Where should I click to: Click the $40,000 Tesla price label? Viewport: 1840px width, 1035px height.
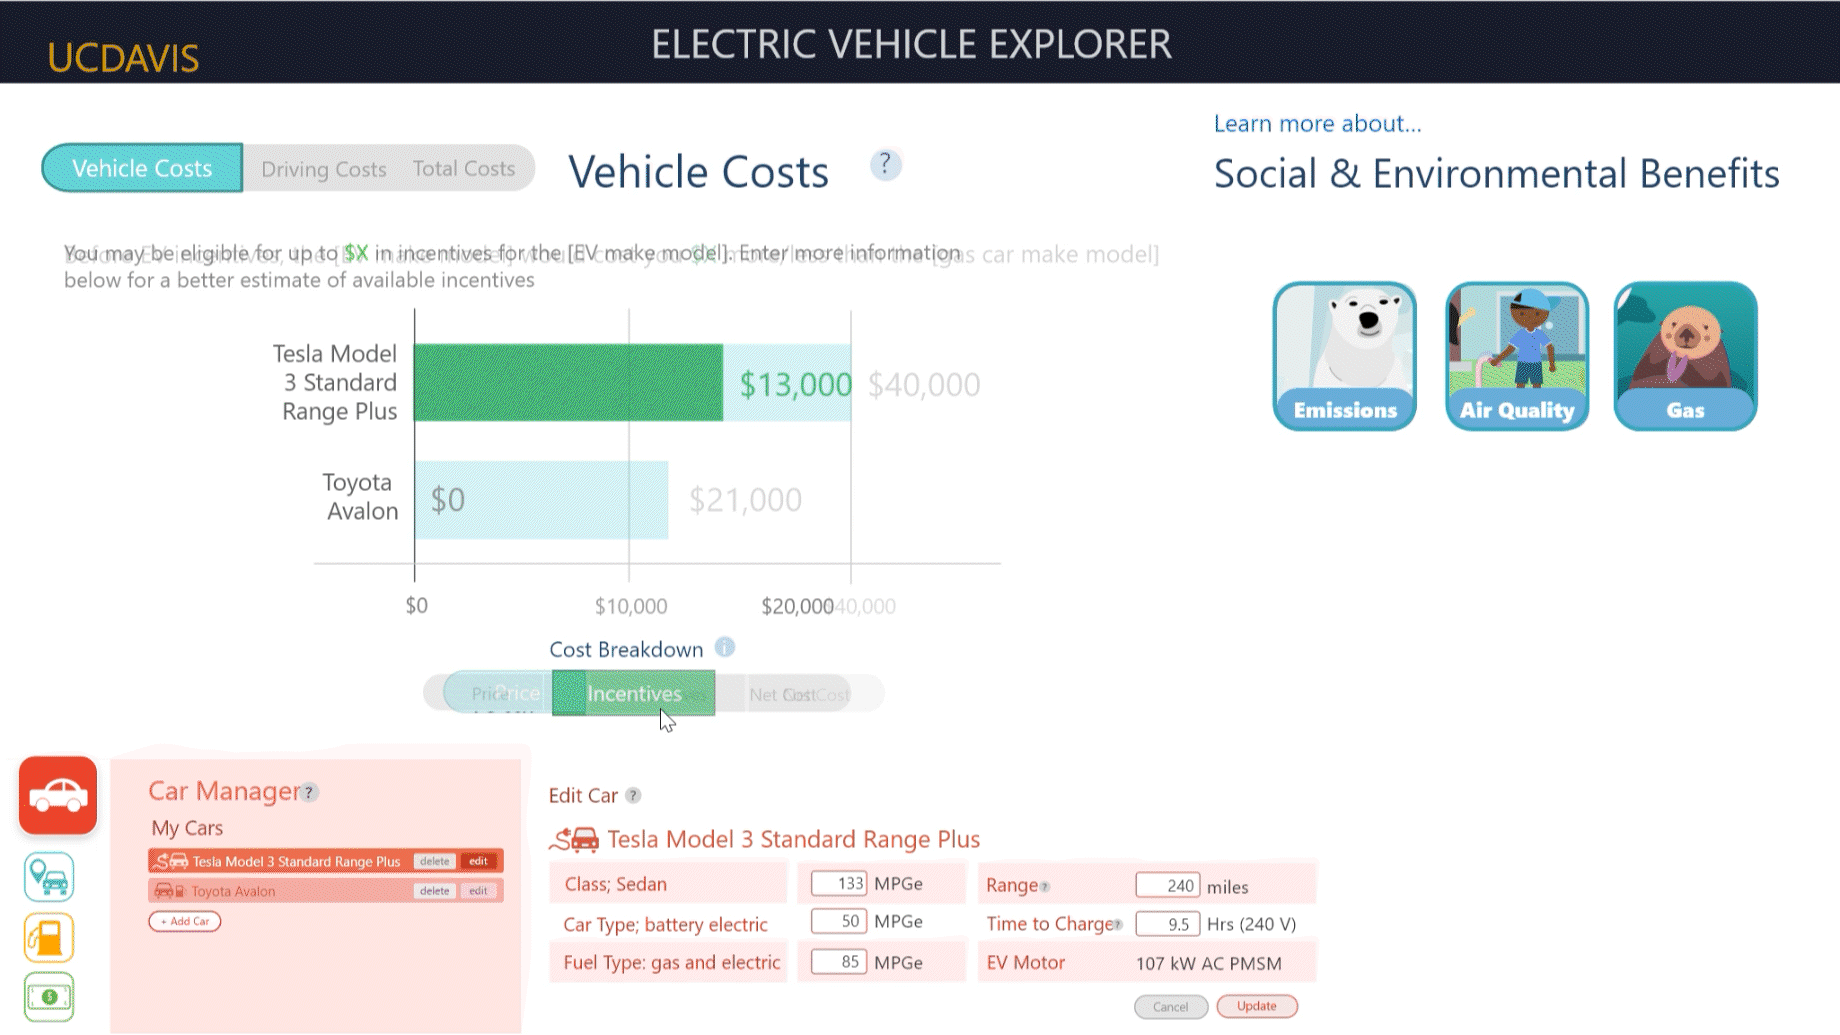pyautogui.click(x=924, y=384)
